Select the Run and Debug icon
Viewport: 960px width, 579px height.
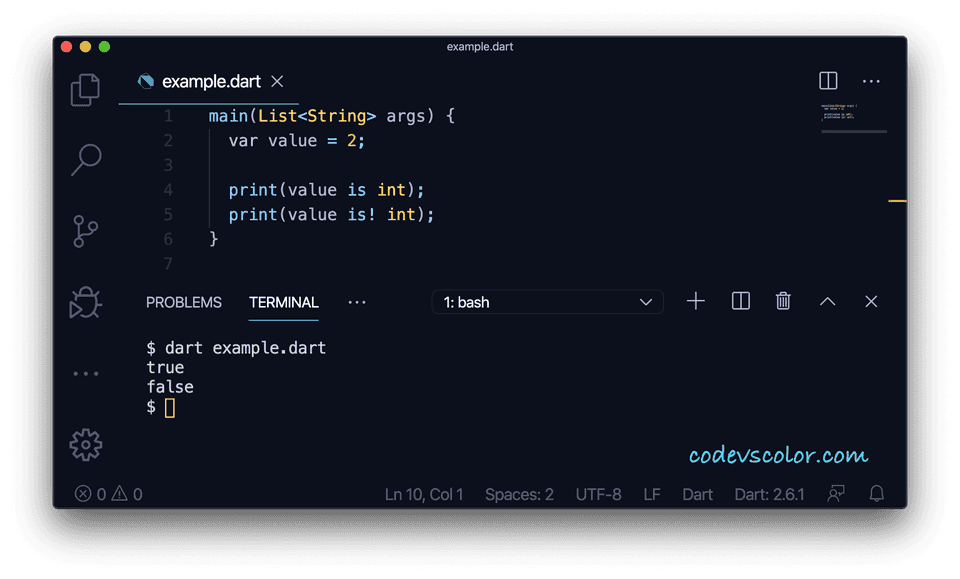[85, 302]
